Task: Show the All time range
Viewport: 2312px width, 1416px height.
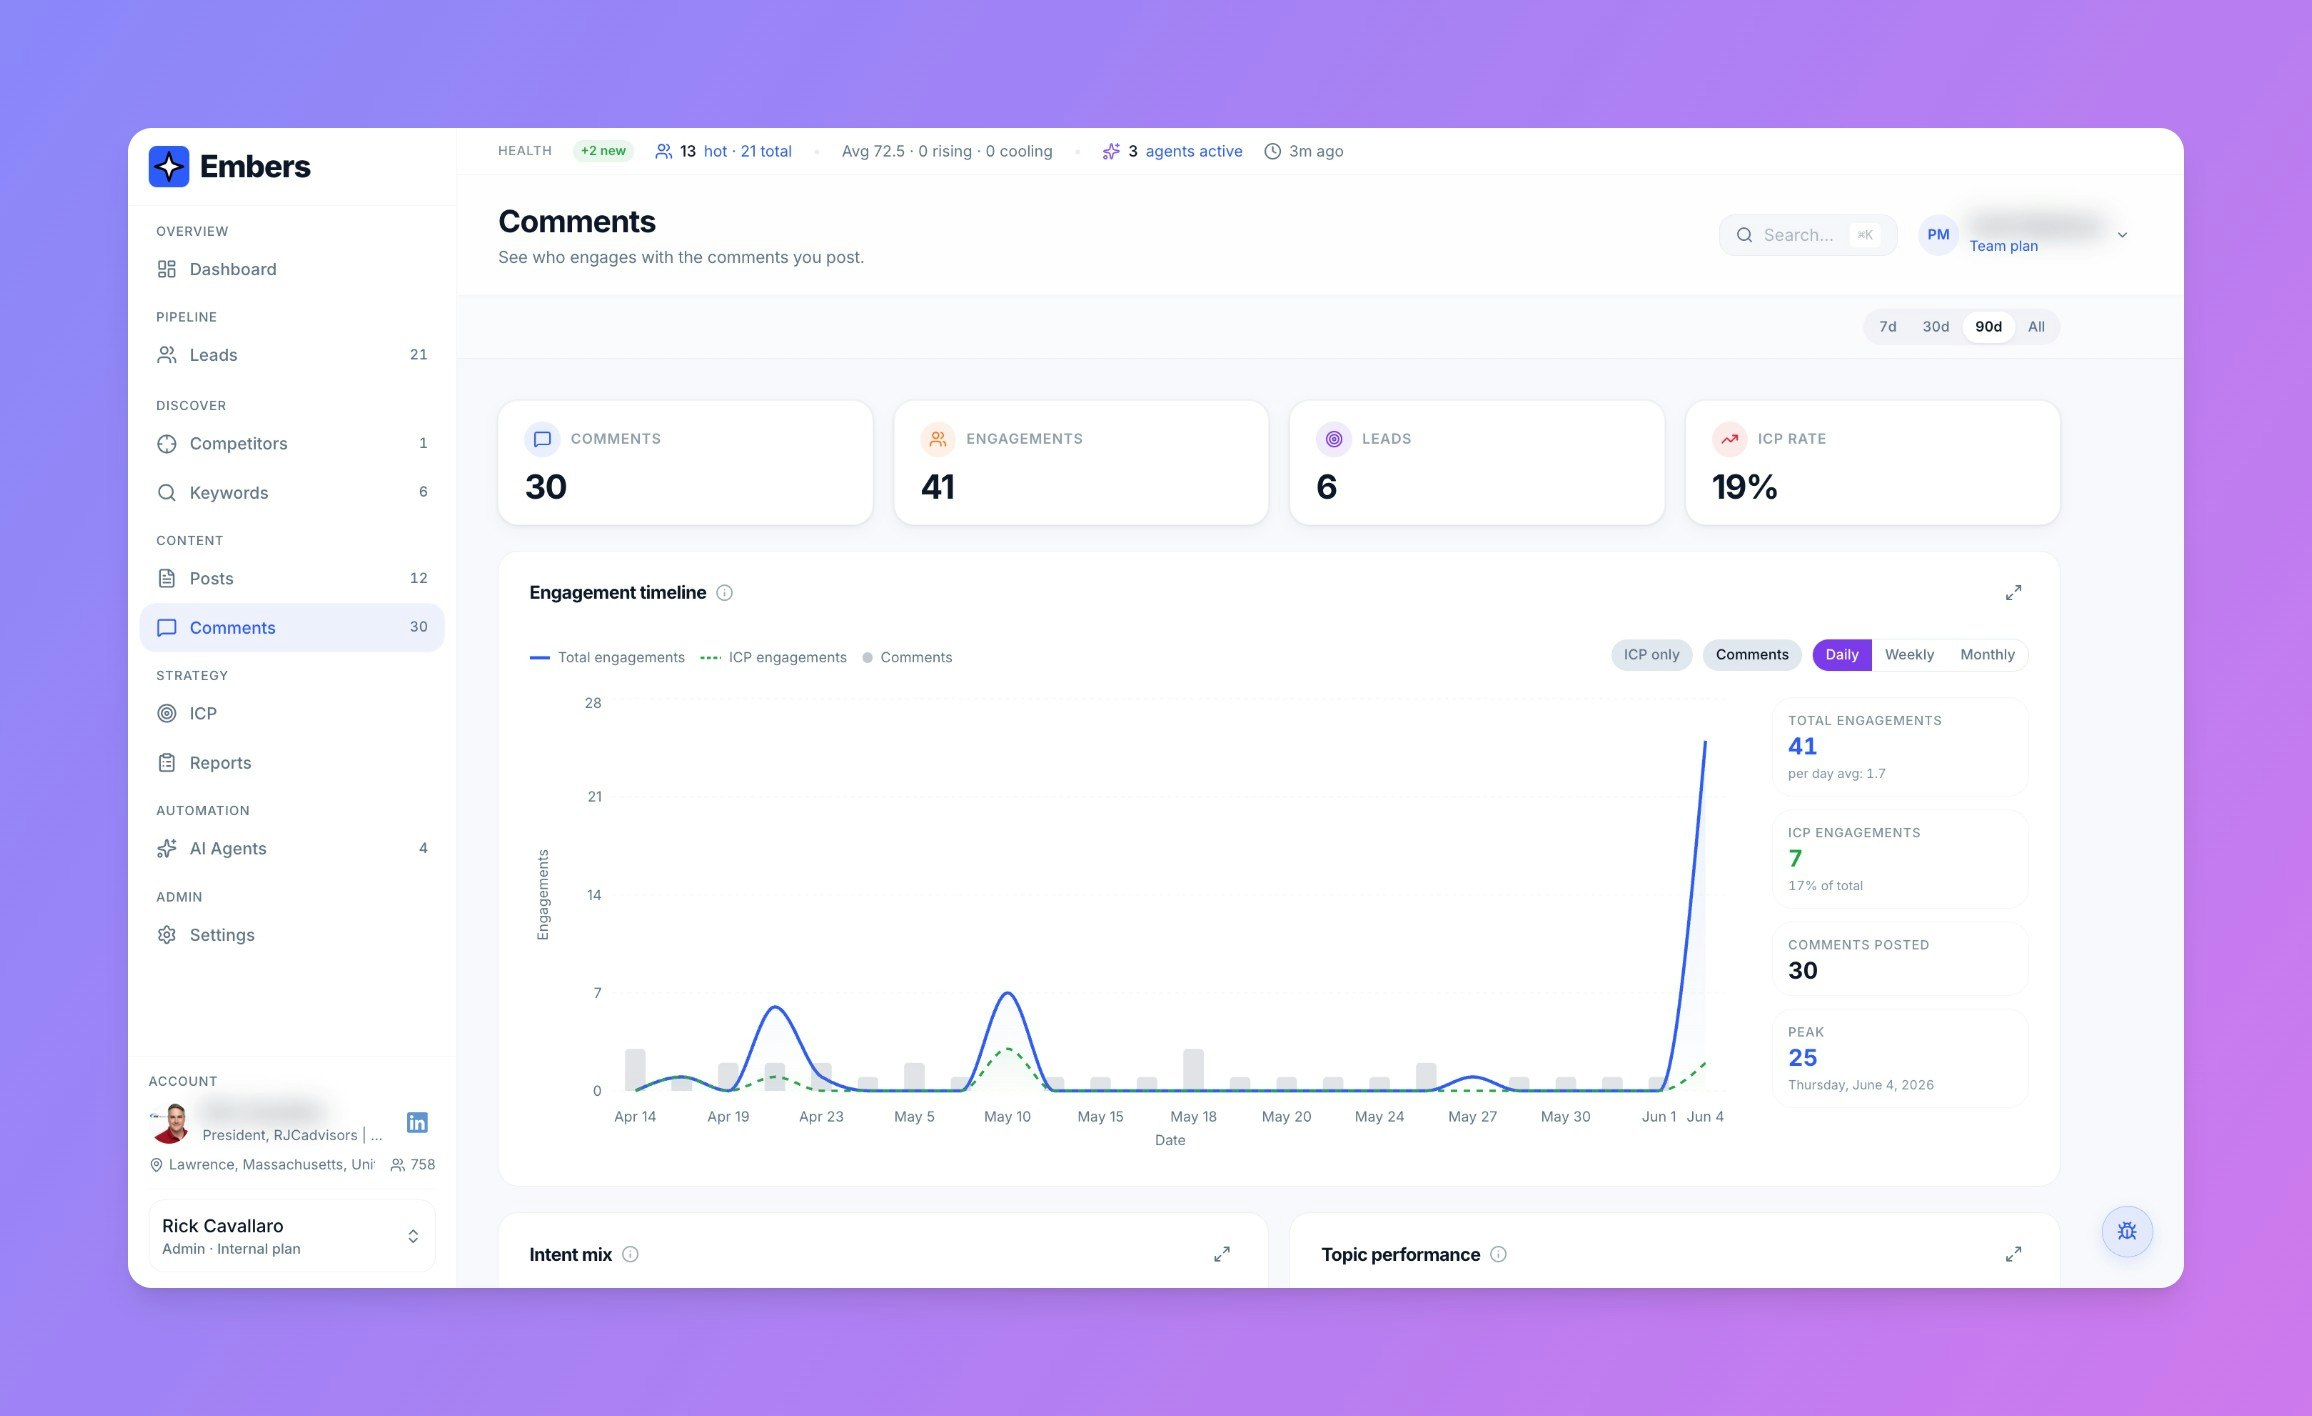Action: point(2036,327)
